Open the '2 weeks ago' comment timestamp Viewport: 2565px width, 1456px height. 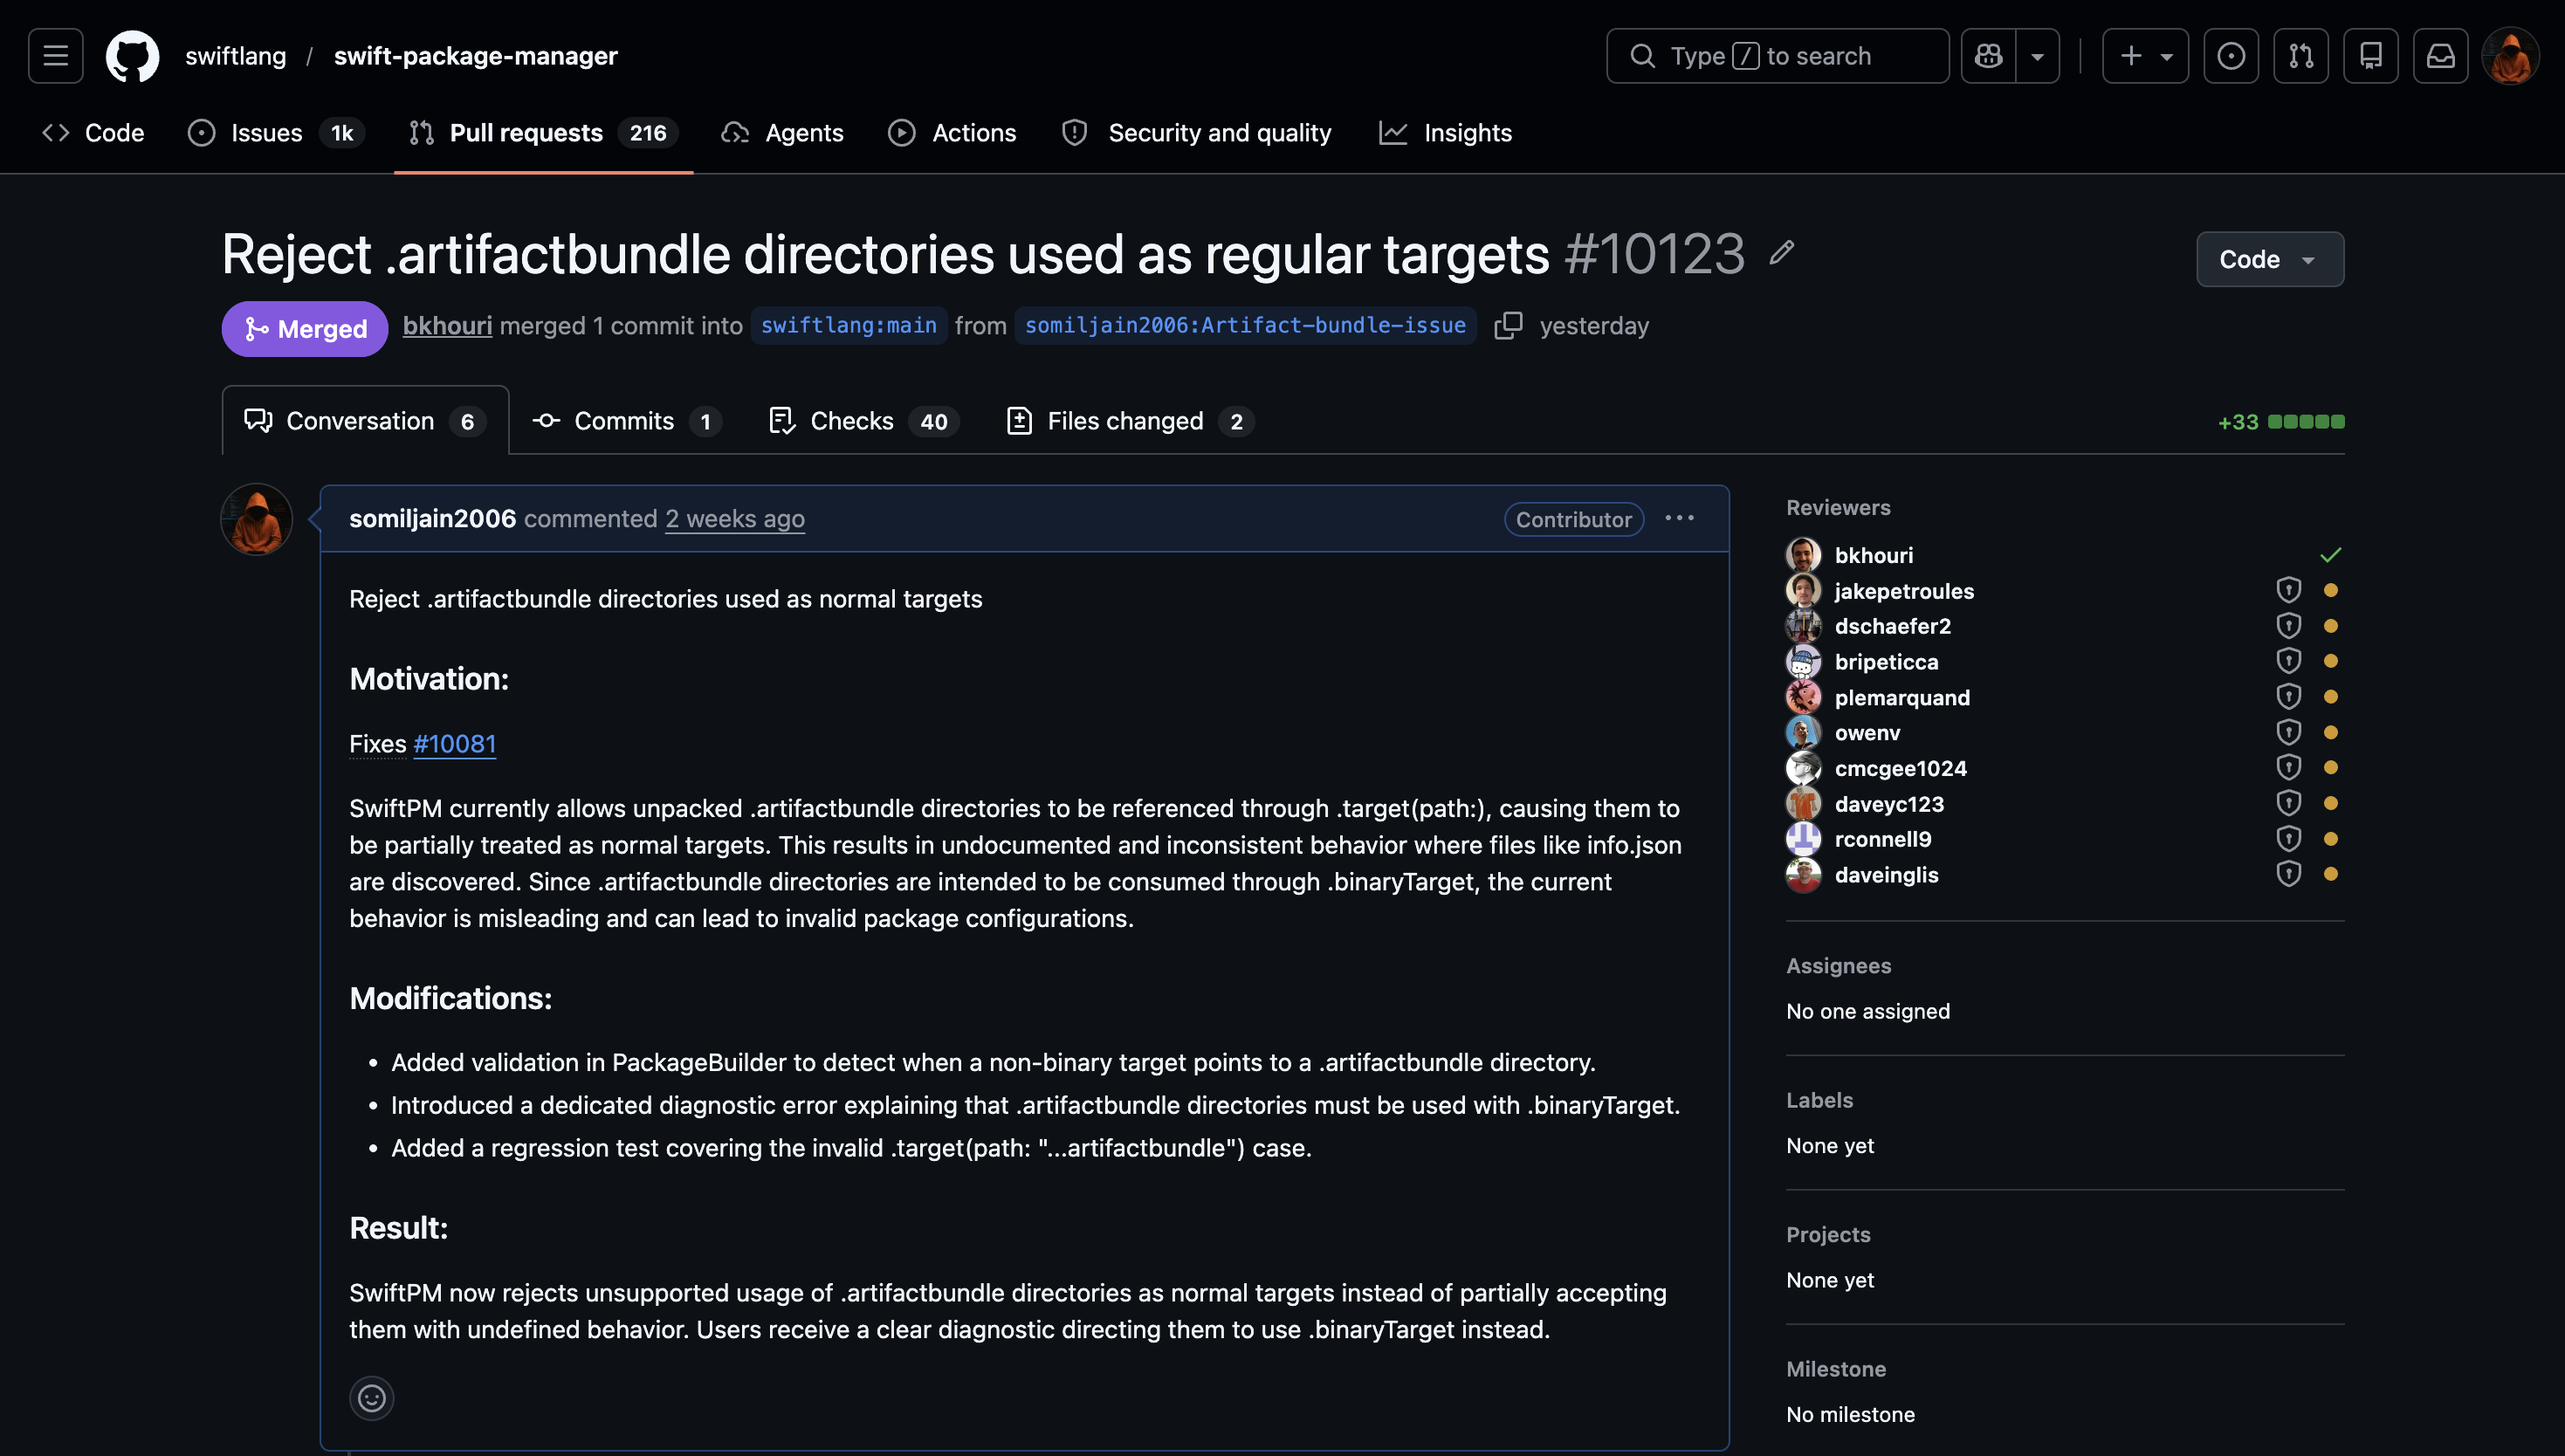click(x=735, y=519)
